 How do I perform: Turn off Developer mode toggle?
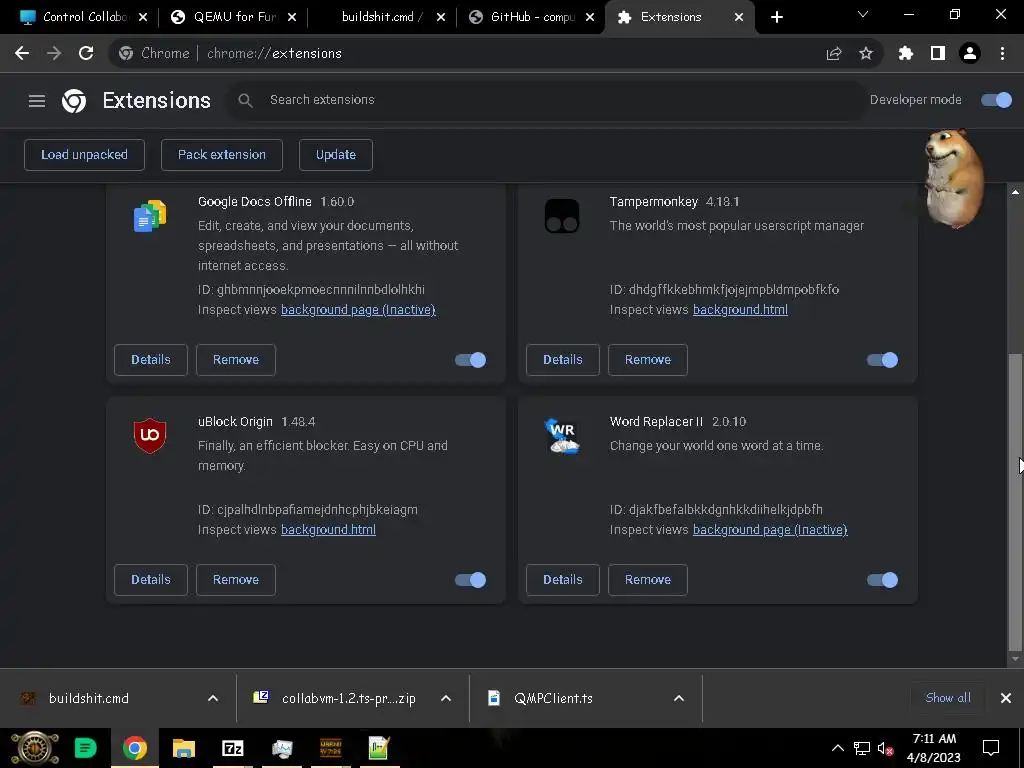coord(996,100)
